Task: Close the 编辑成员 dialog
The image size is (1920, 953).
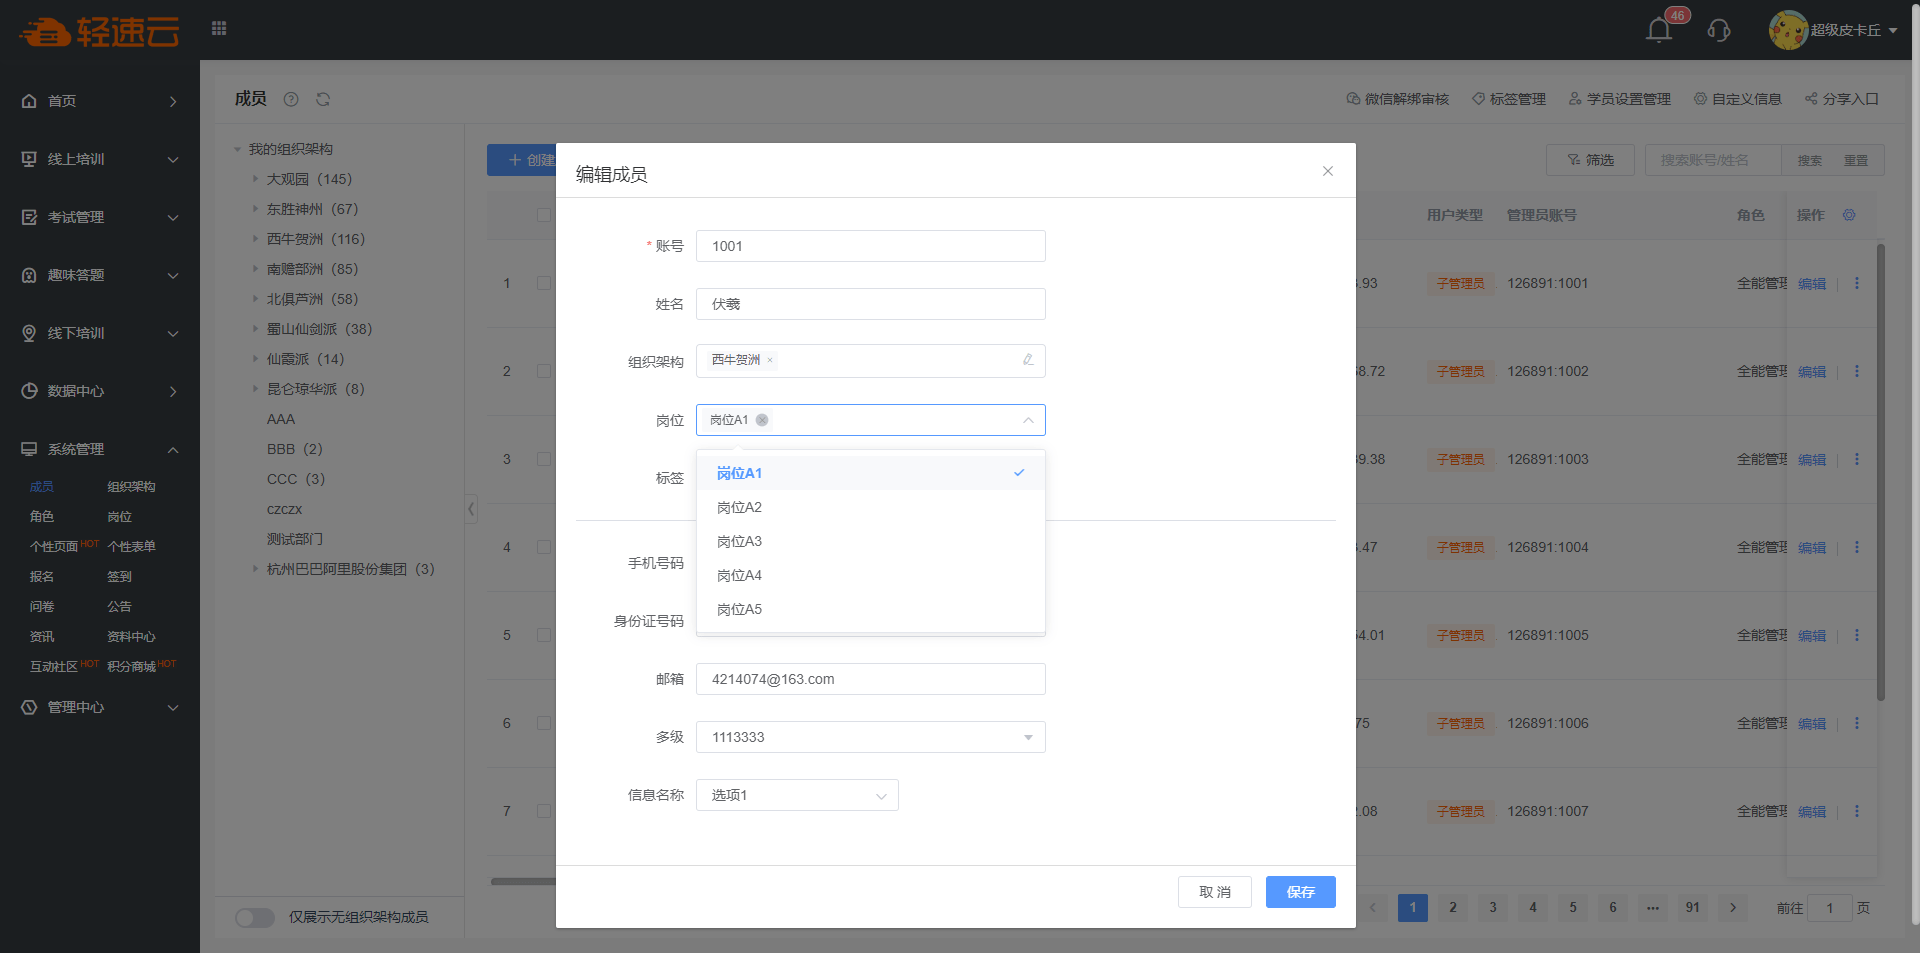Action: [1328, 171]
